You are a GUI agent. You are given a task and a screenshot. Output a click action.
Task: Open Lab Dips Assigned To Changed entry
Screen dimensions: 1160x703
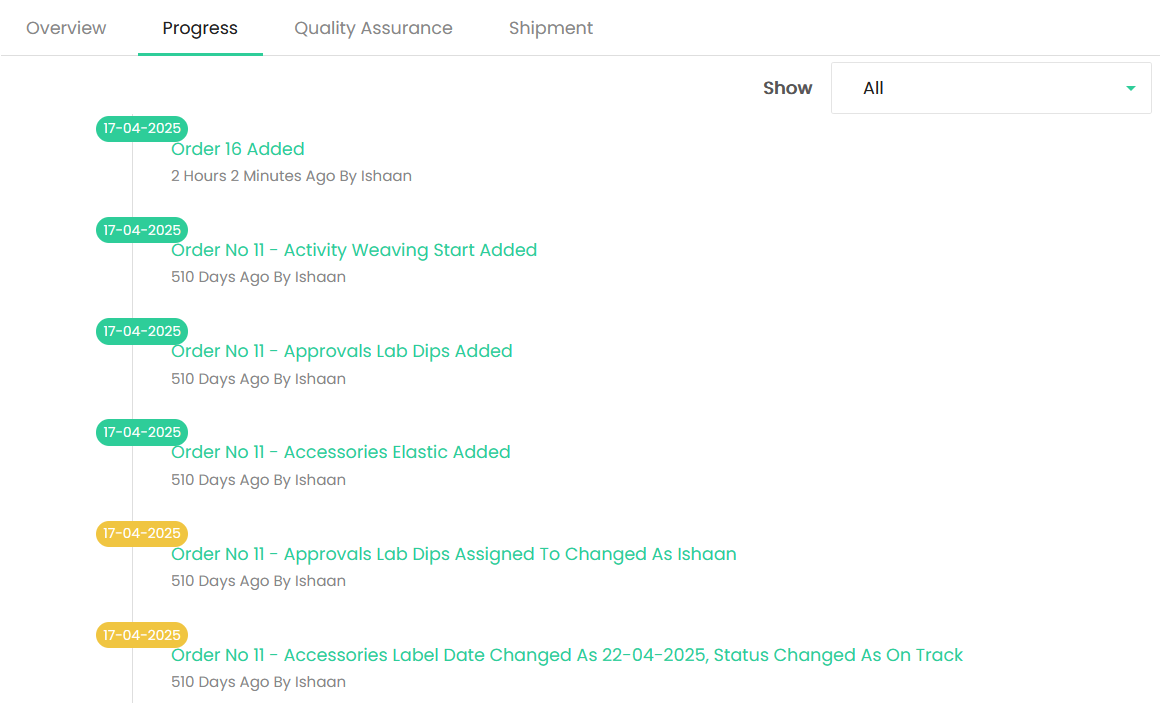click(453, 554)
